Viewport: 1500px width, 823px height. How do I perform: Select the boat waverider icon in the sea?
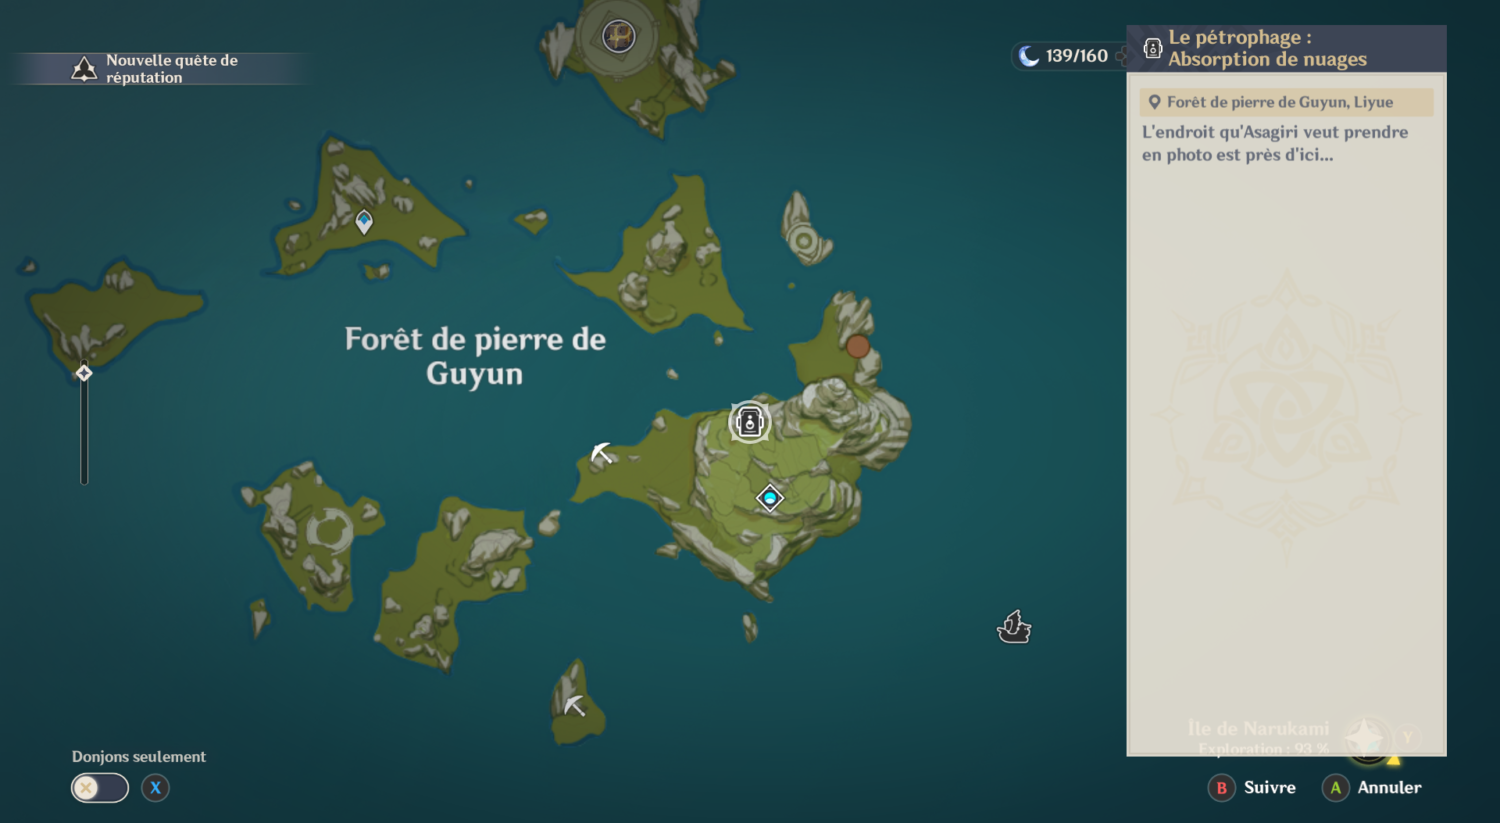[1014, 627]
